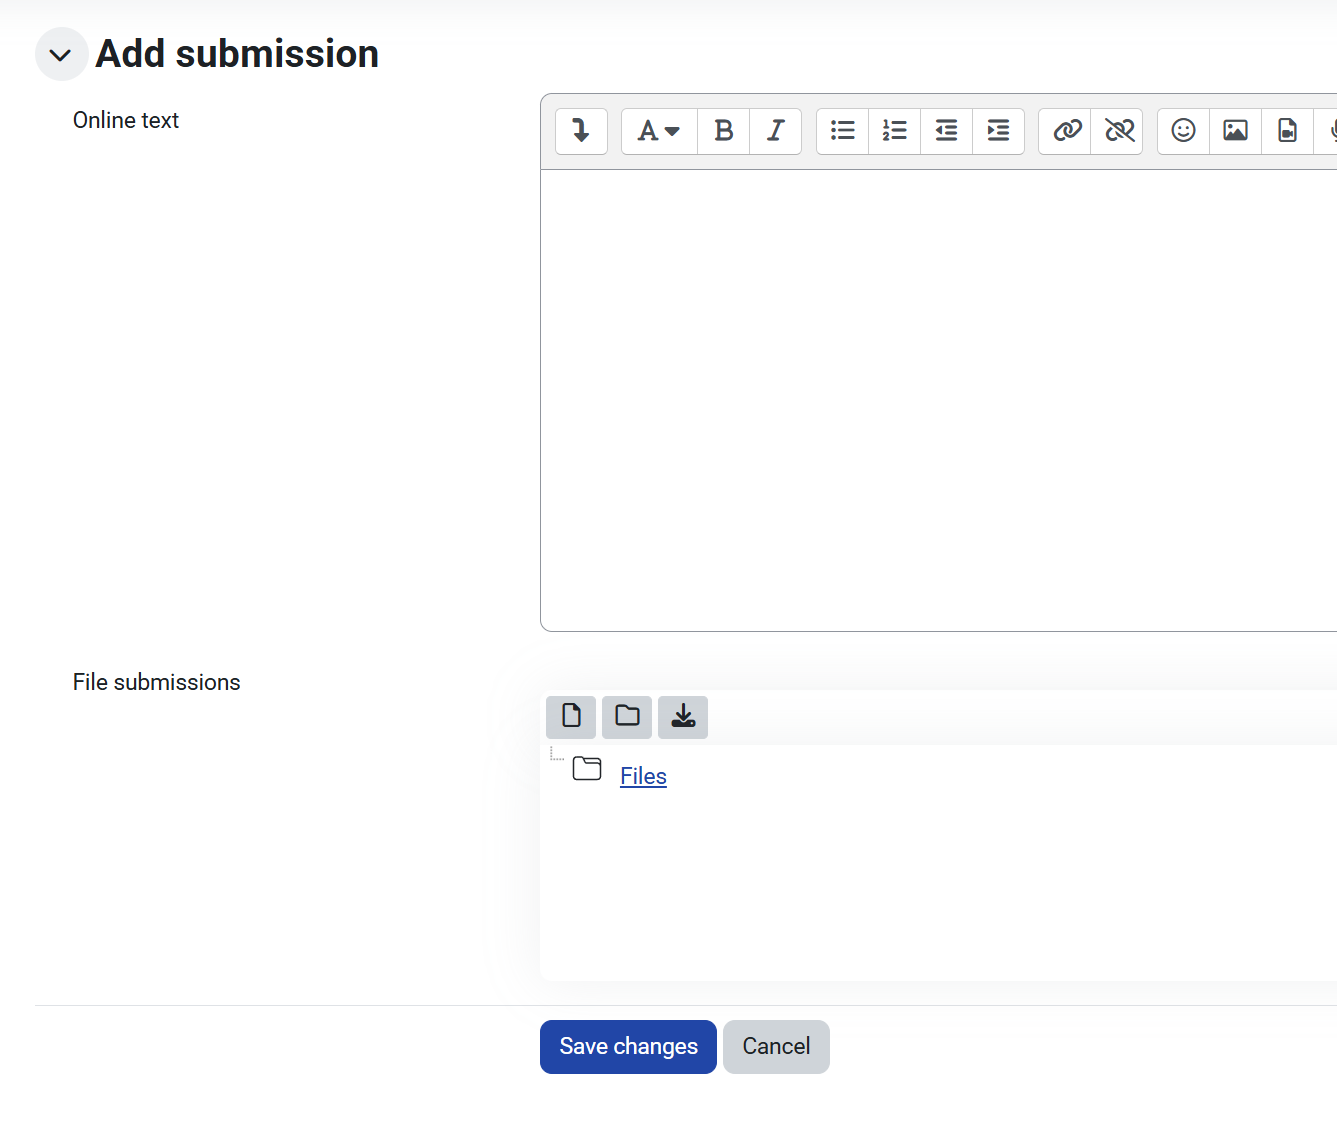Download all submission files

[683, 717]
